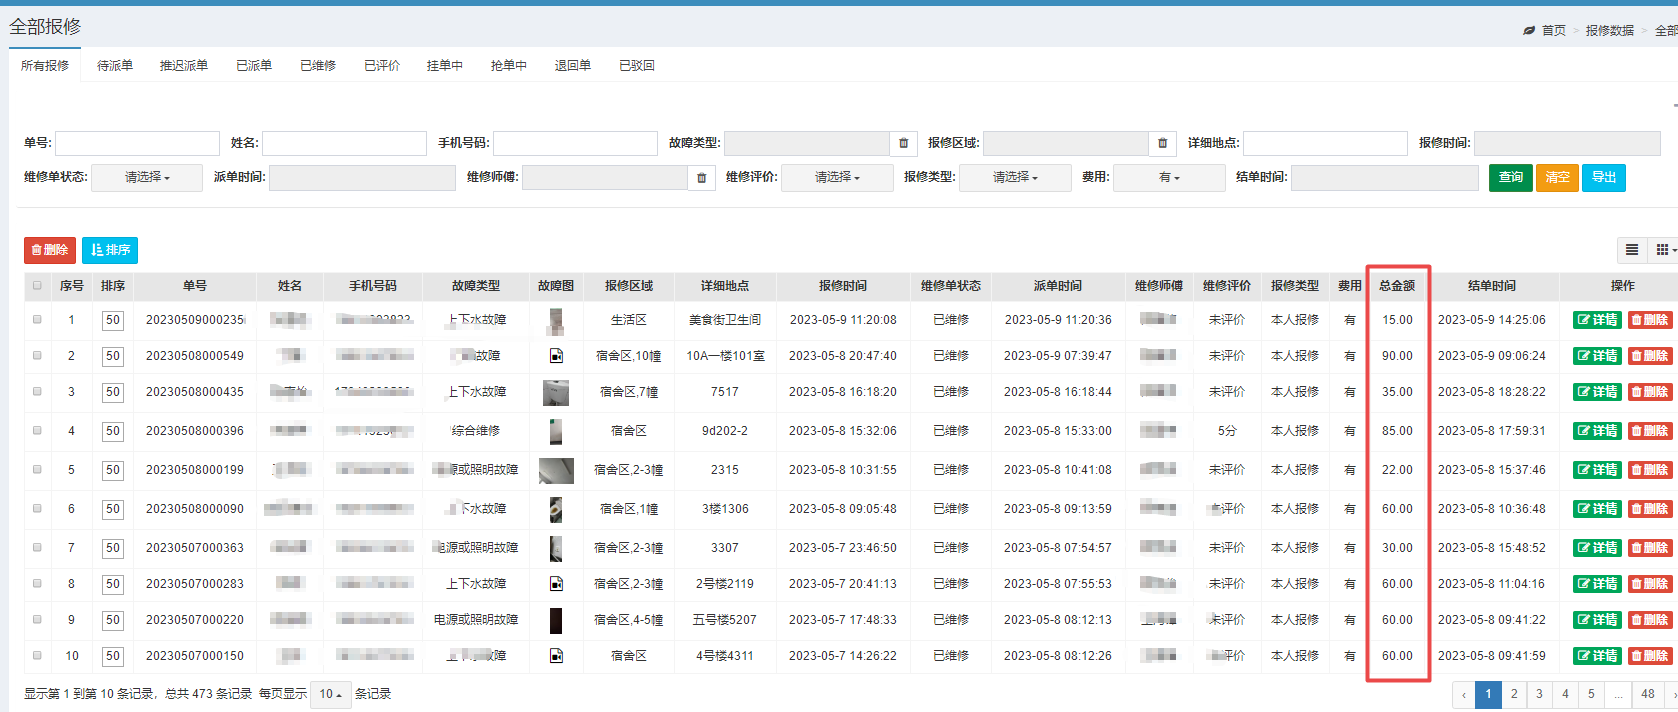Switch to the 挂单中 tab
Image resolution: width=1678 pixels, height=712 pixels.
click(445, 65)
